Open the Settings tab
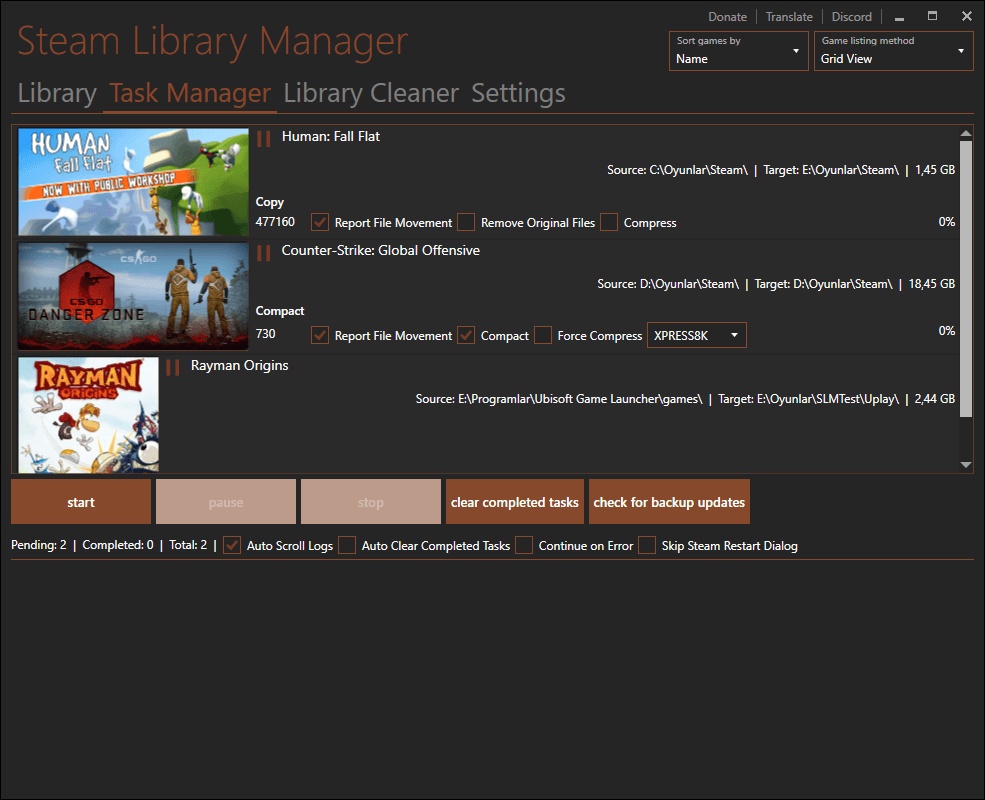 point(517,93)
